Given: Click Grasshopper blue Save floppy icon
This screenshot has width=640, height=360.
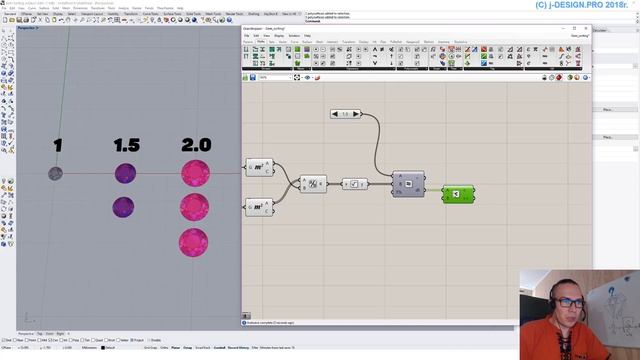Looking at the screenshot, I should (253, 77).
